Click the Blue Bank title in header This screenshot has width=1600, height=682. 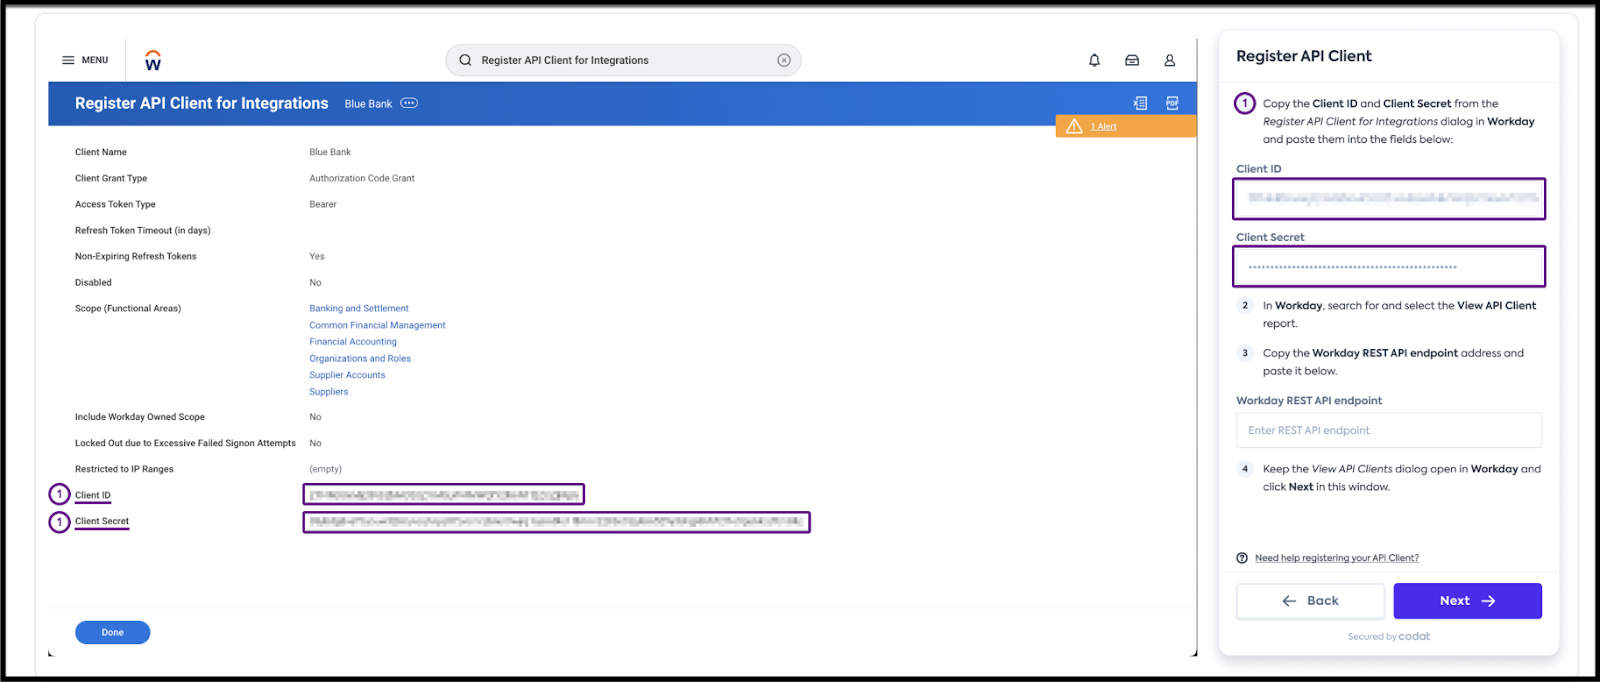click(x=368, y=104)
